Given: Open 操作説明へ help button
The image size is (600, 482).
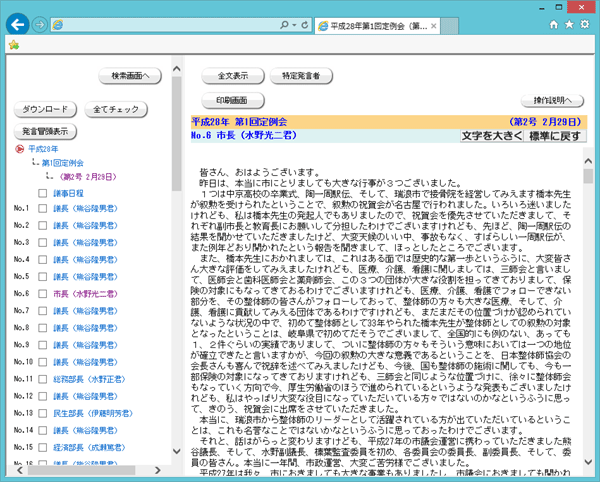Looking at the screenshot, I should (552, 101).
